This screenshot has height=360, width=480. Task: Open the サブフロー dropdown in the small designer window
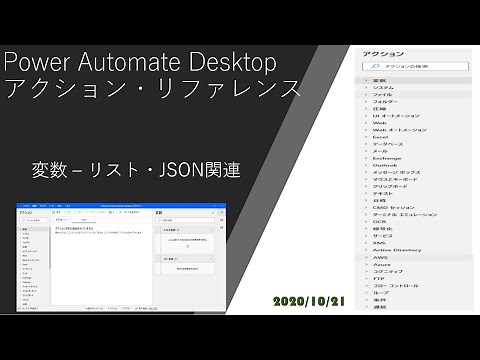[61, 220]
